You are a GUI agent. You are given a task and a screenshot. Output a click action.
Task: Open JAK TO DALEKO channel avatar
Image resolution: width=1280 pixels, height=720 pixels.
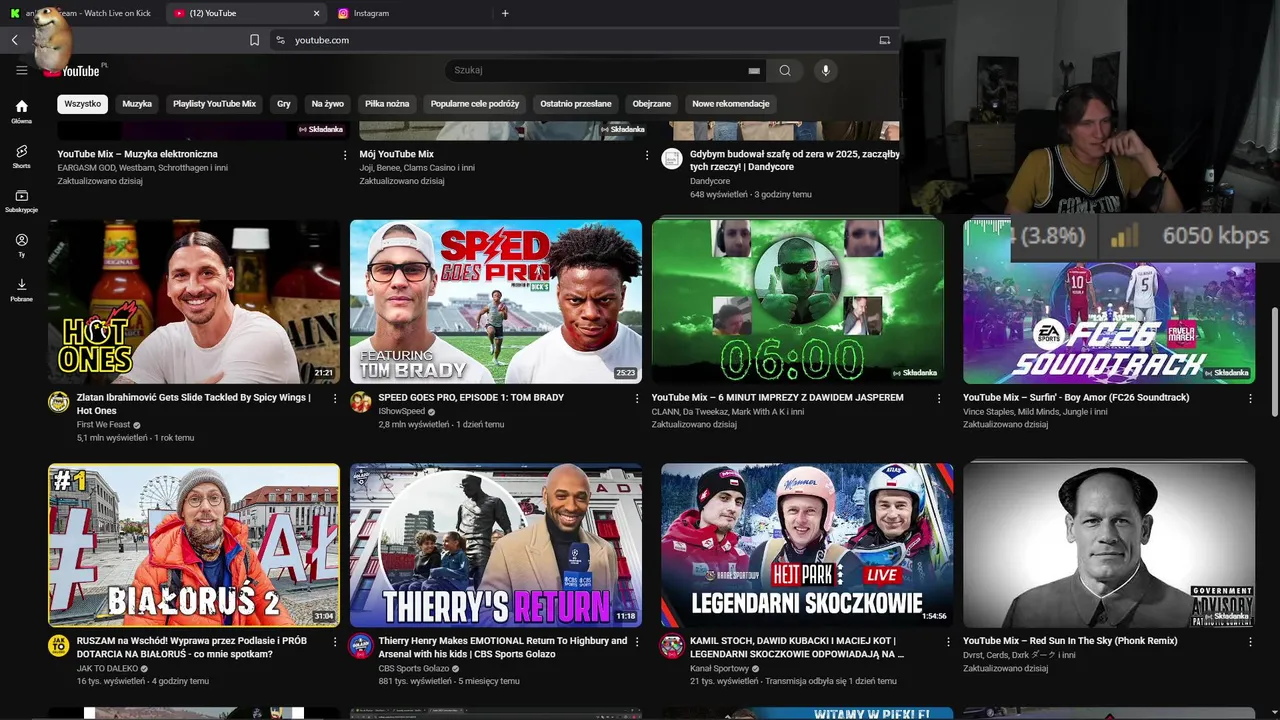[59, 645]
